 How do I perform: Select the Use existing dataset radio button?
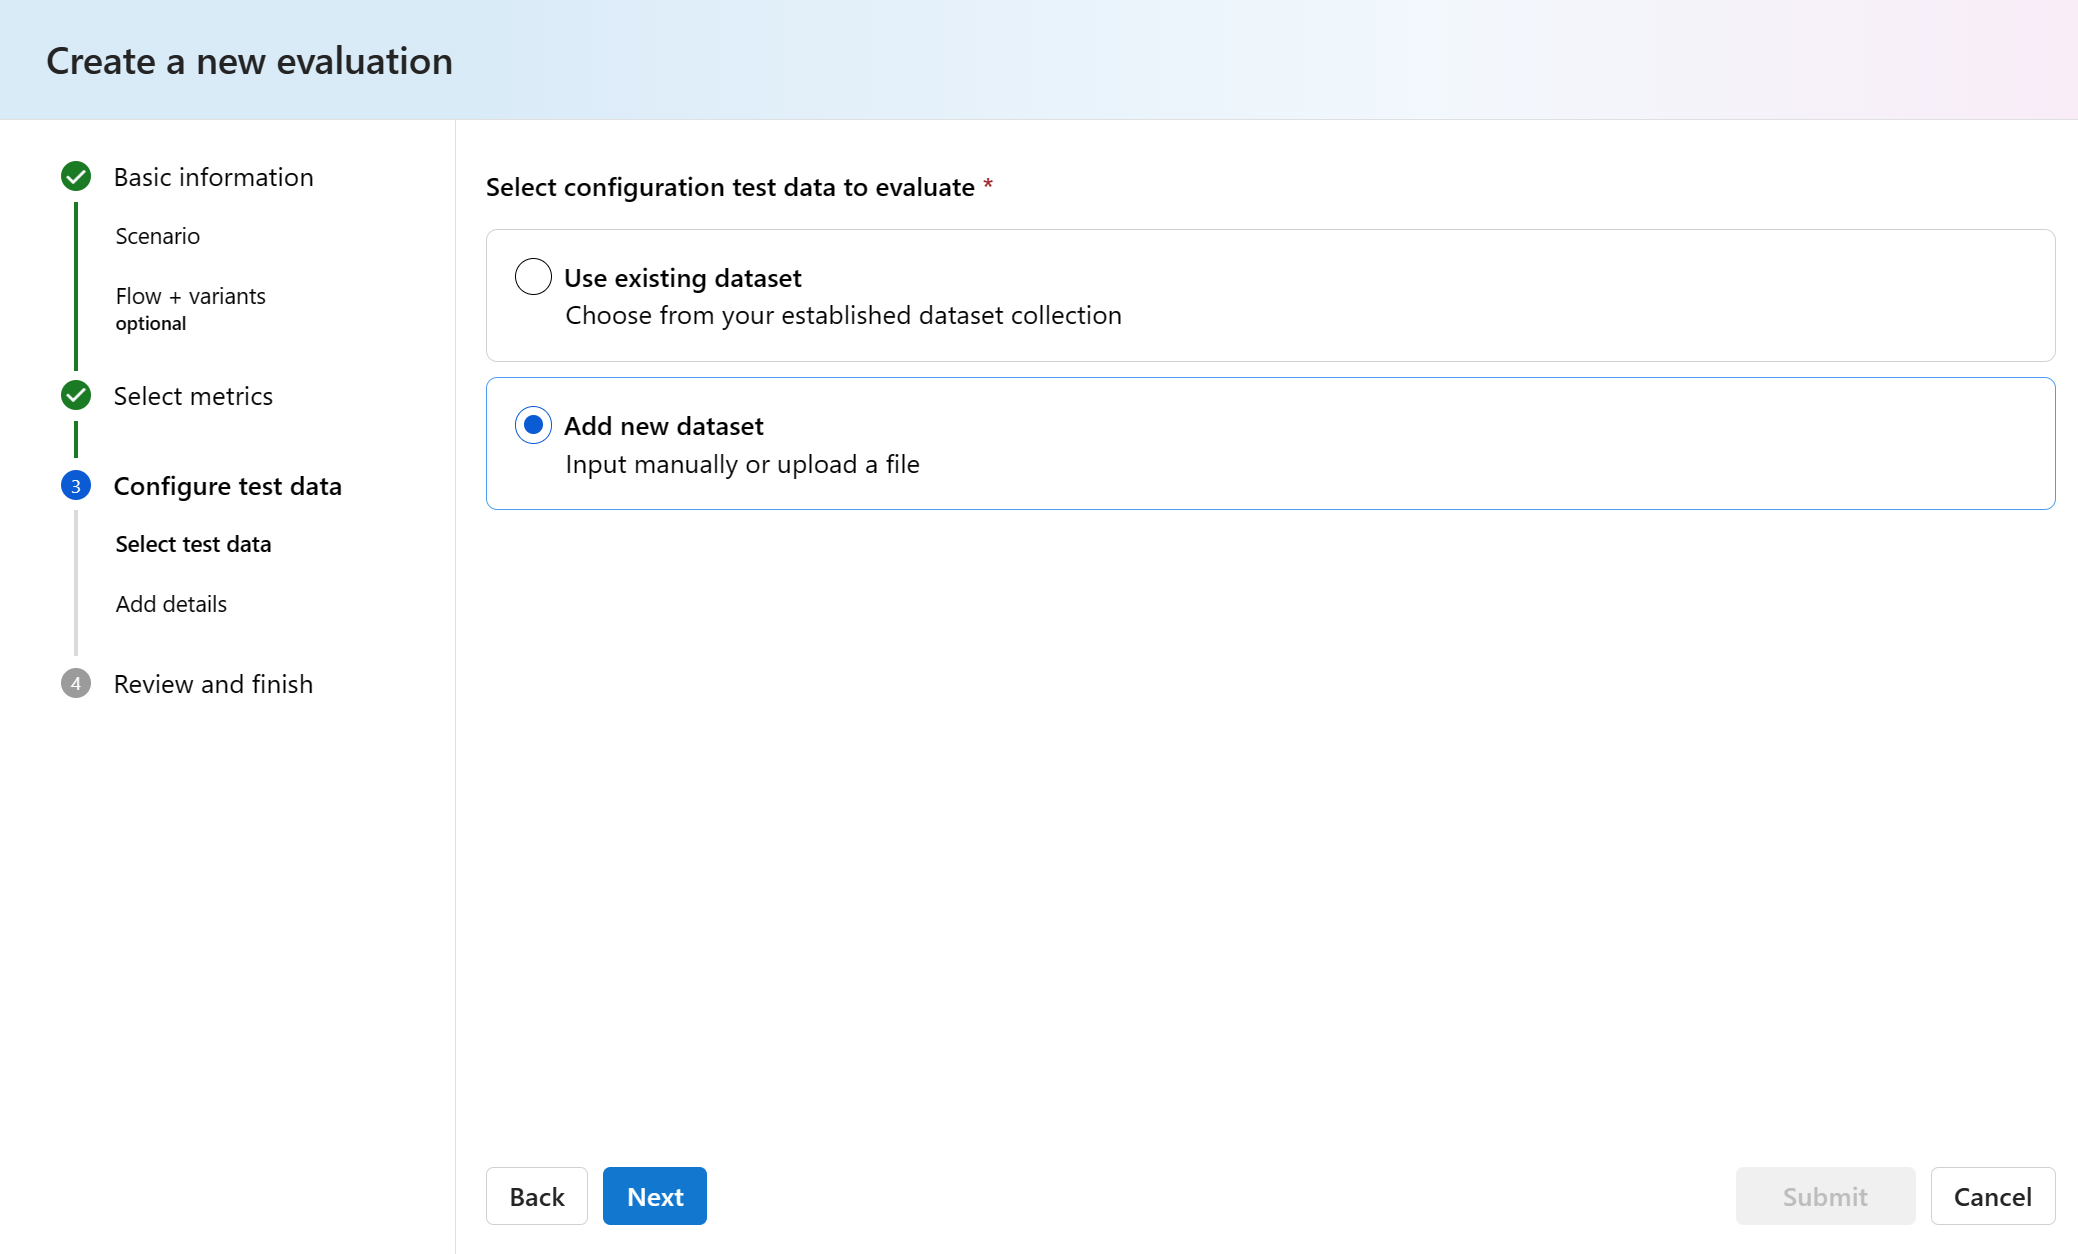pos(533,277)
